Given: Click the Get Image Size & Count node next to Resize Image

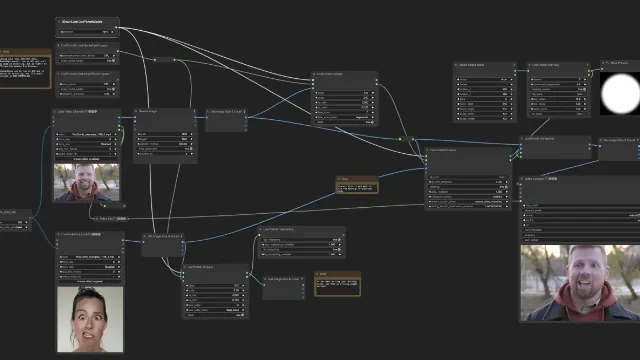Looking at the screenshot, I should point(227,120).
